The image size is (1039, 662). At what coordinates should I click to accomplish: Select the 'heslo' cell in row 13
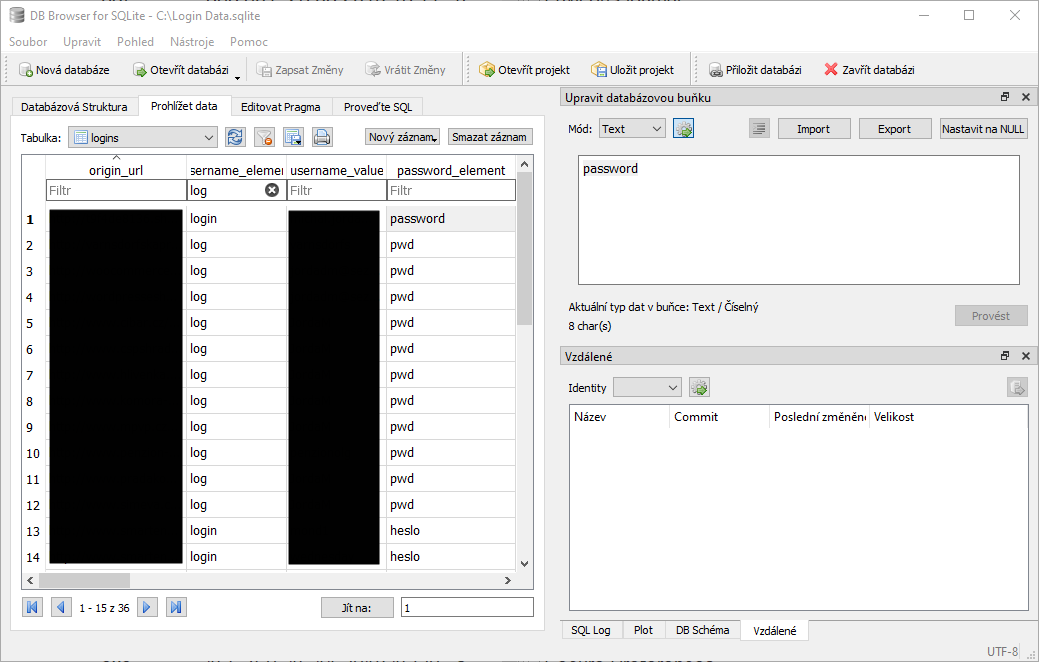click(451, 531)
